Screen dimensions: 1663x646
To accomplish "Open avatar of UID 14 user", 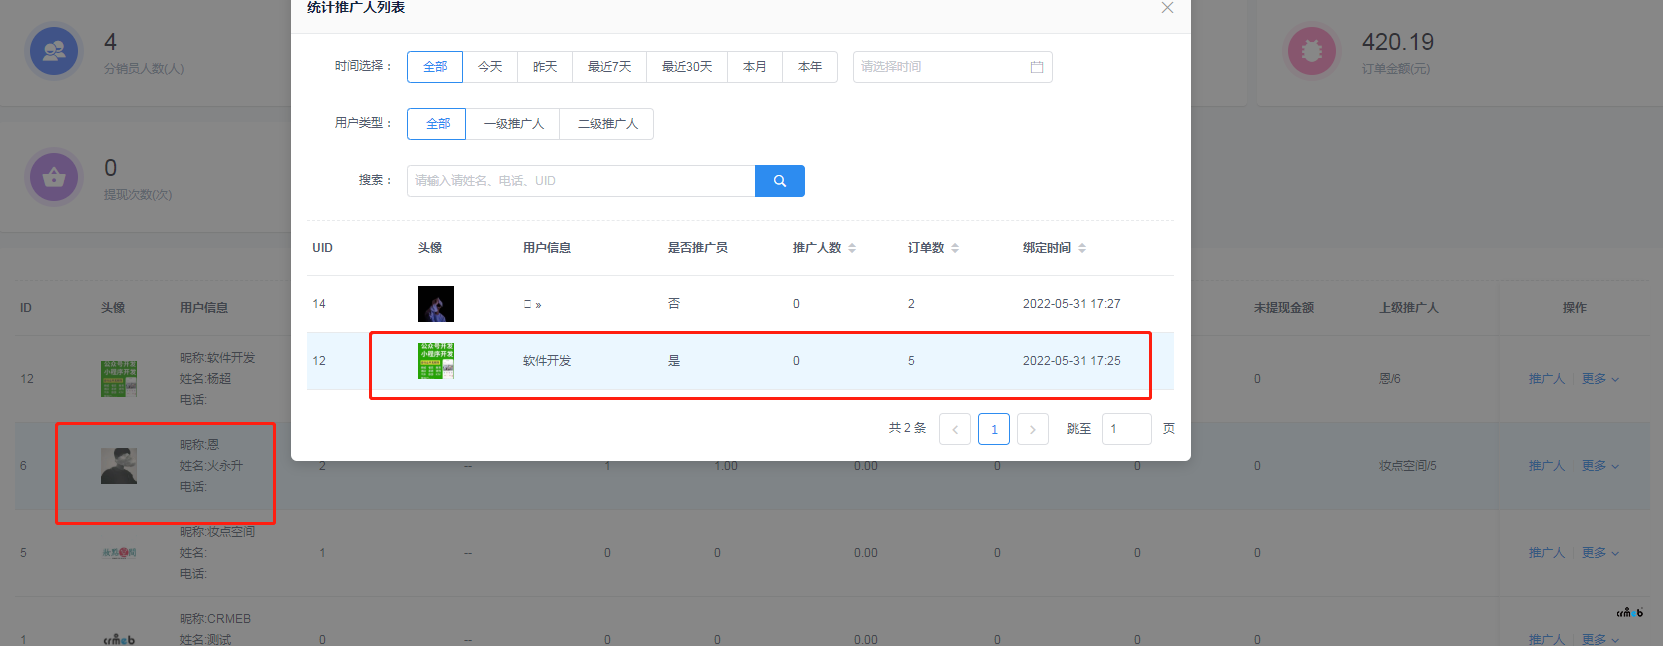I will click(x=436, y=304).
